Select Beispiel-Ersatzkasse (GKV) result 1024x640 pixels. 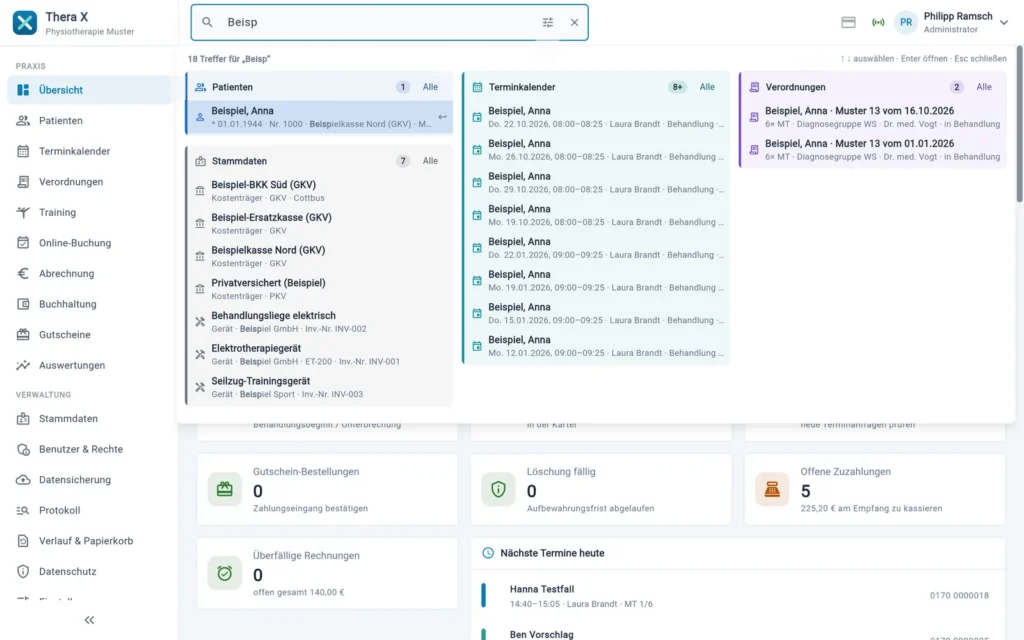click(320, 223)
